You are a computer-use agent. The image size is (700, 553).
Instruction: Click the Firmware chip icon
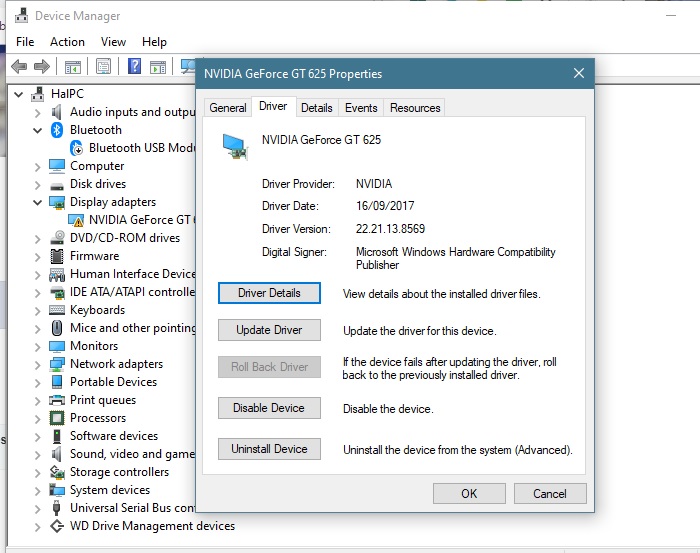tap(57, 256)
